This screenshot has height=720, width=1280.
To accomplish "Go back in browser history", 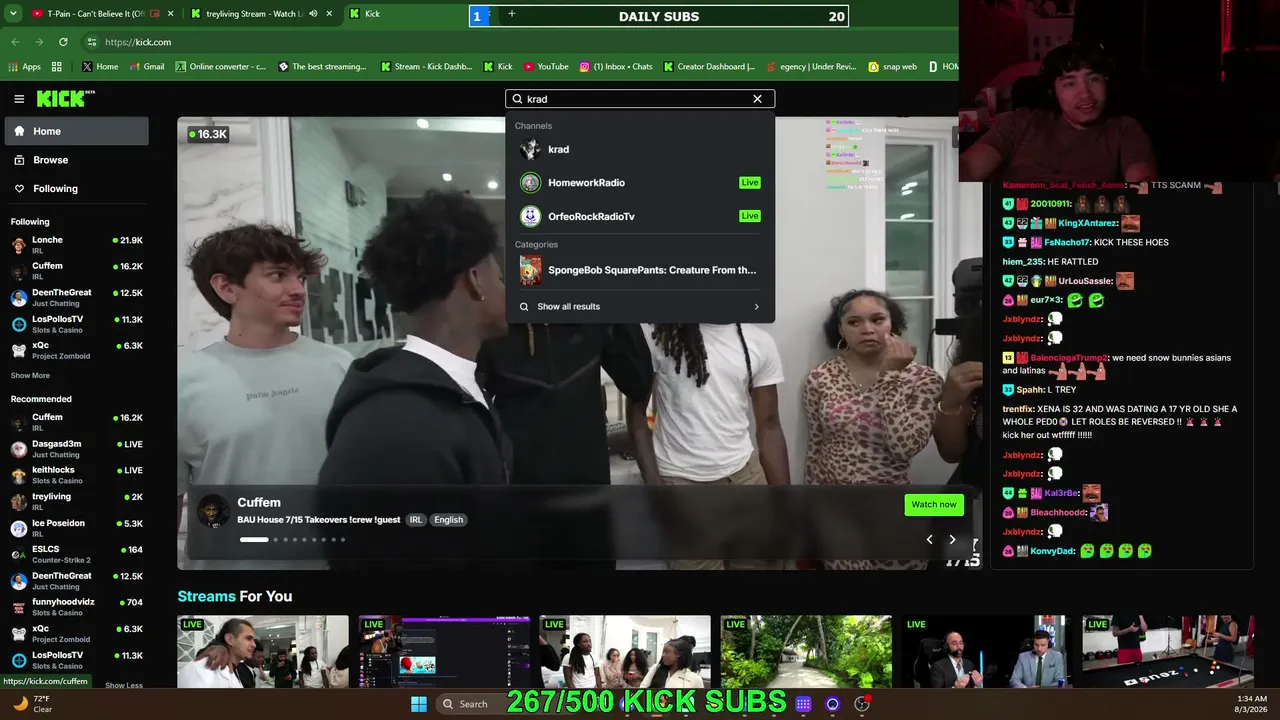I will point(15,42).
